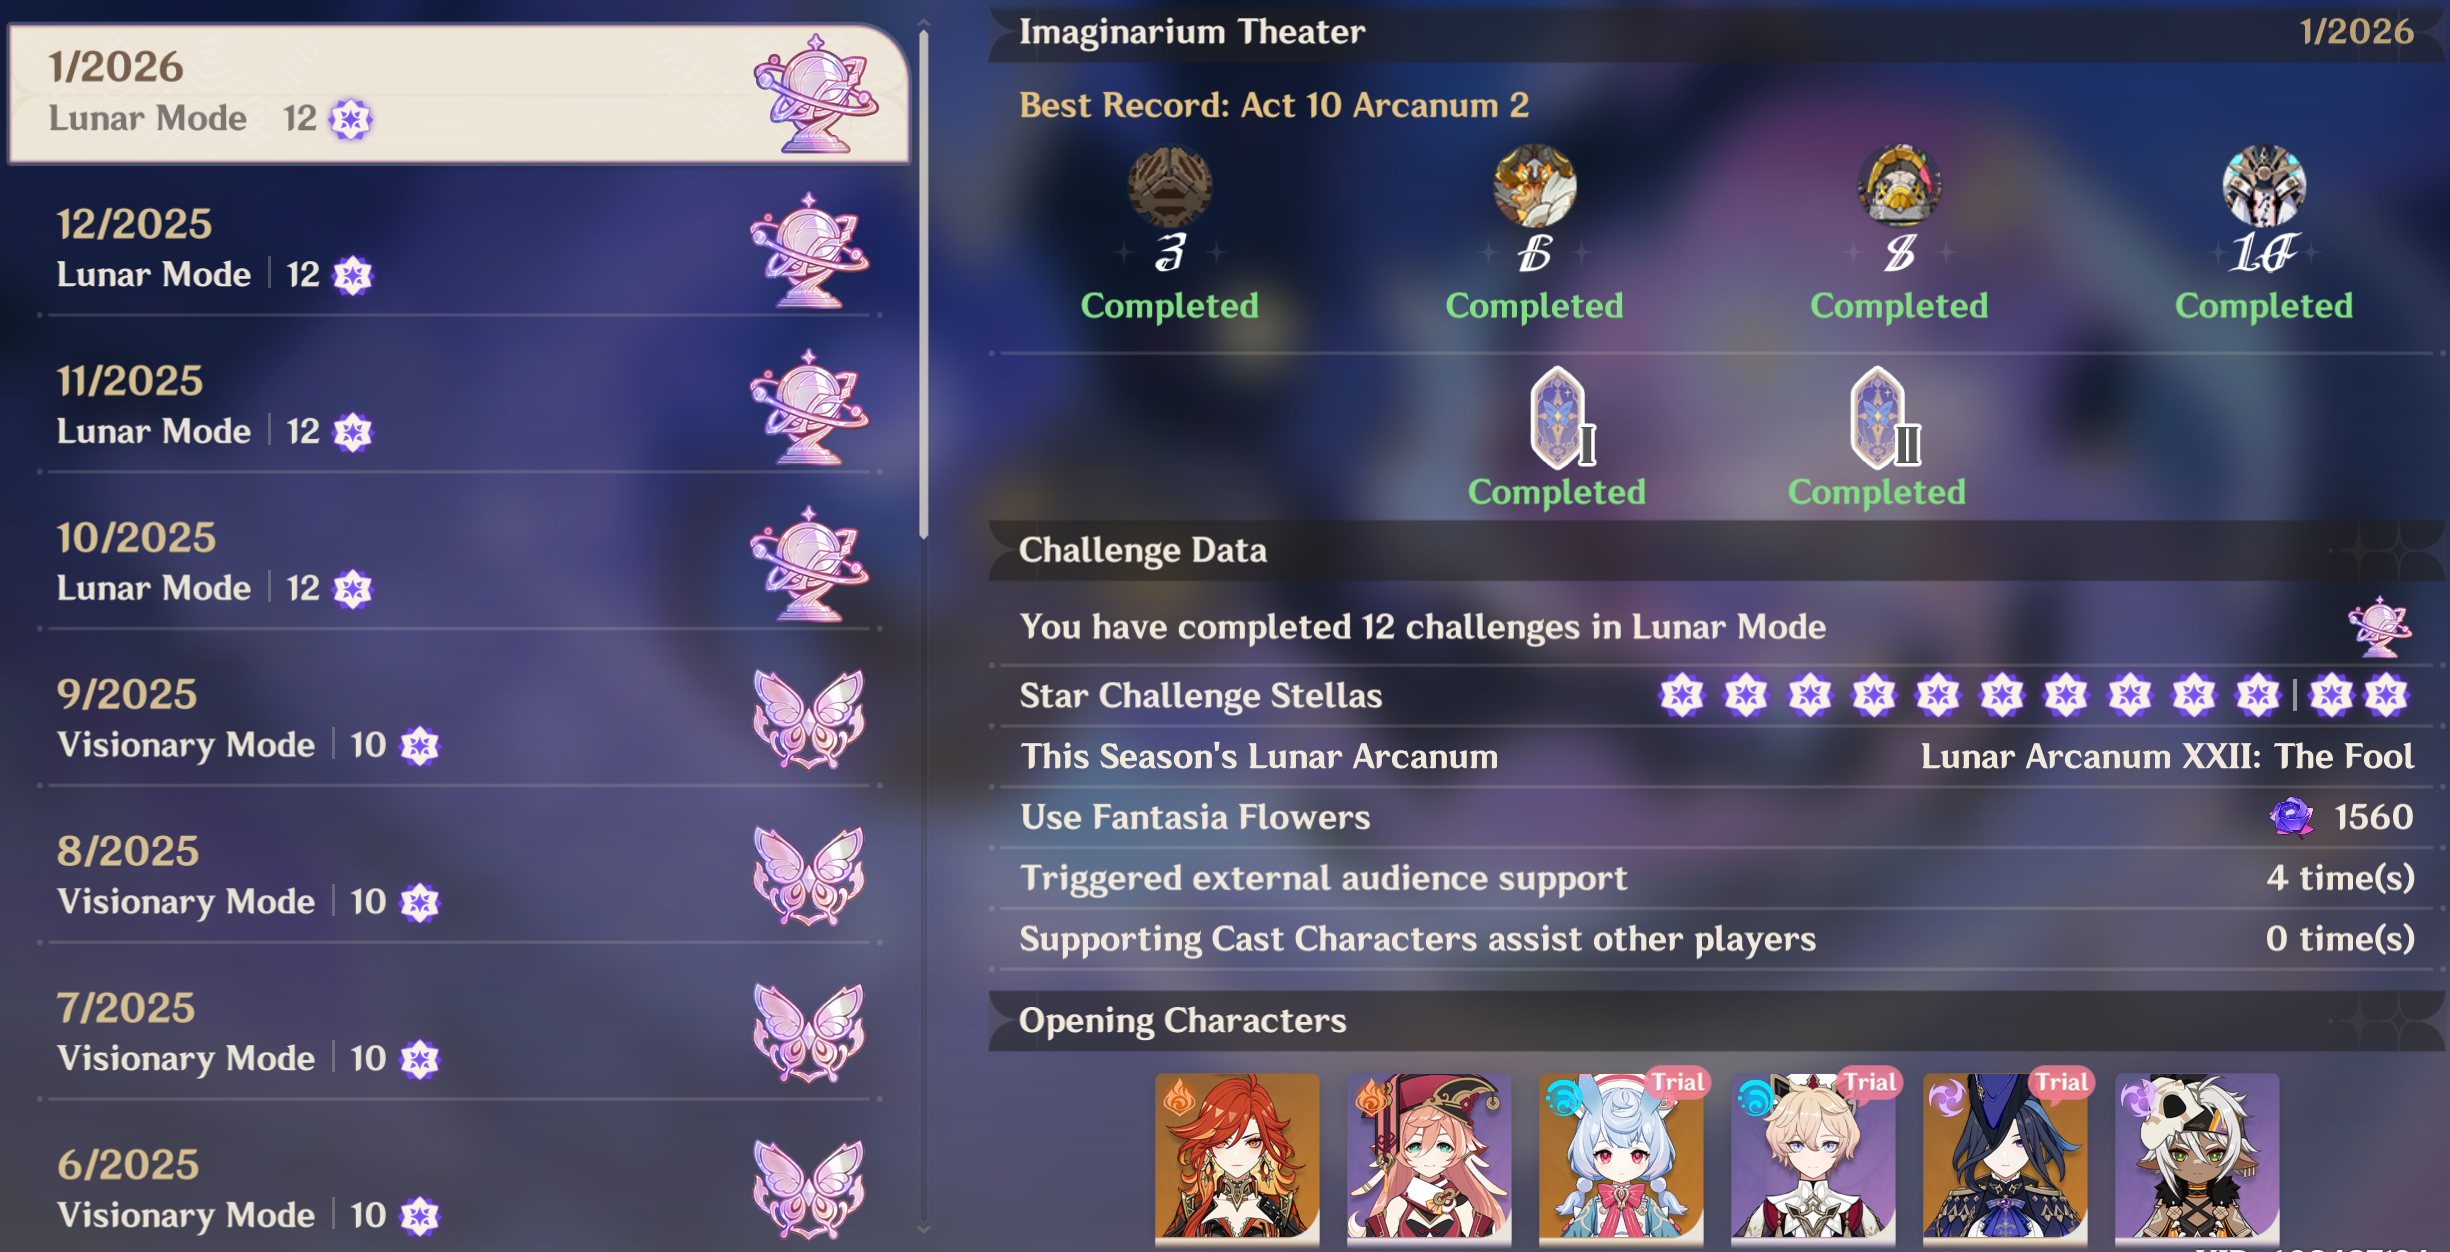The image size is (2450, 1252).
Task: Select the Arcanum II card icon
Action: coord(1882,418)
